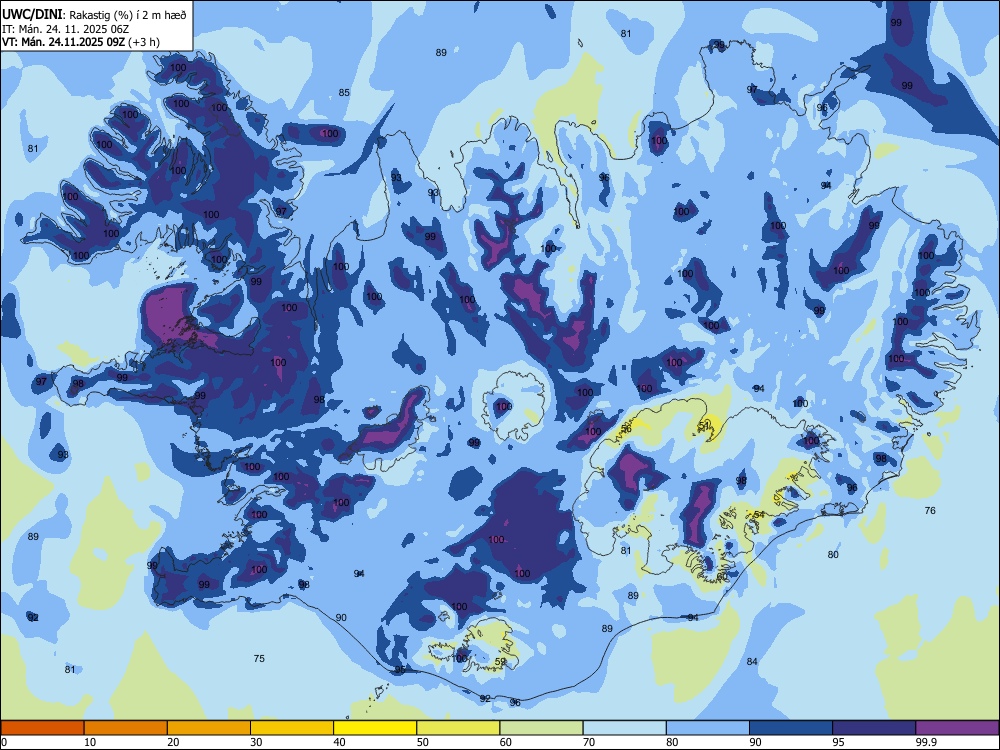Screen dimensions: 1000x750
Task: Choose the medium blue 90–95 legend band
Action: tap(791, 728)
